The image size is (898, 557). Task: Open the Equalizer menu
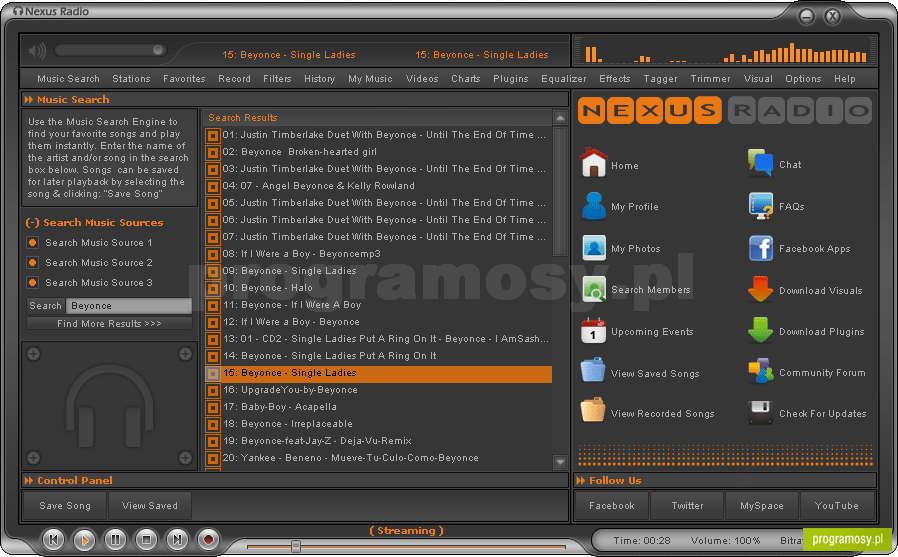(564, 79)
